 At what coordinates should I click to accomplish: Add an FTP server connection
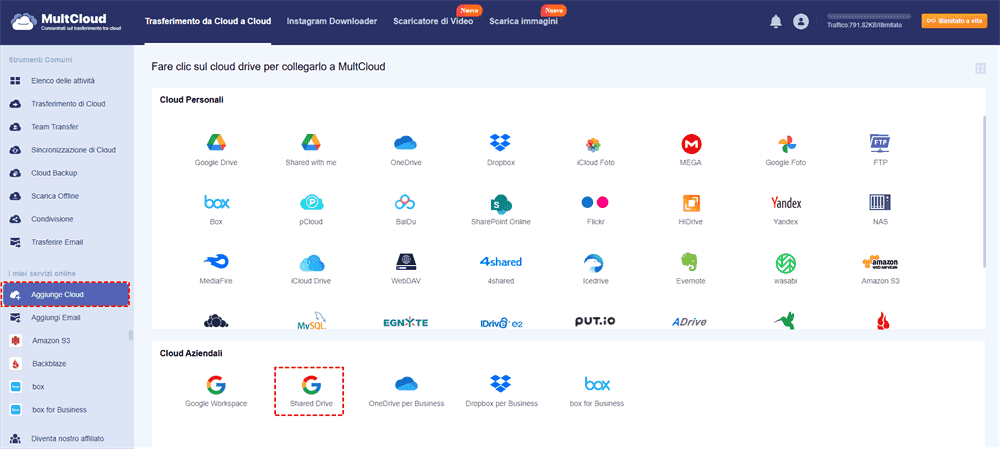pos(880,150)
